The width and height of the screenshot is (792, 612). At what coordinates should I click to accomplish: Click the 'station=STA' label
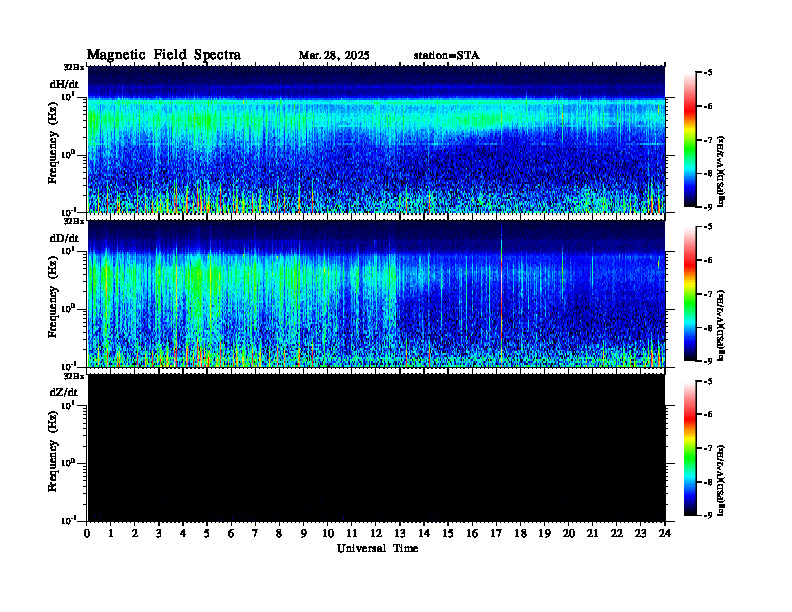point(447,56)
